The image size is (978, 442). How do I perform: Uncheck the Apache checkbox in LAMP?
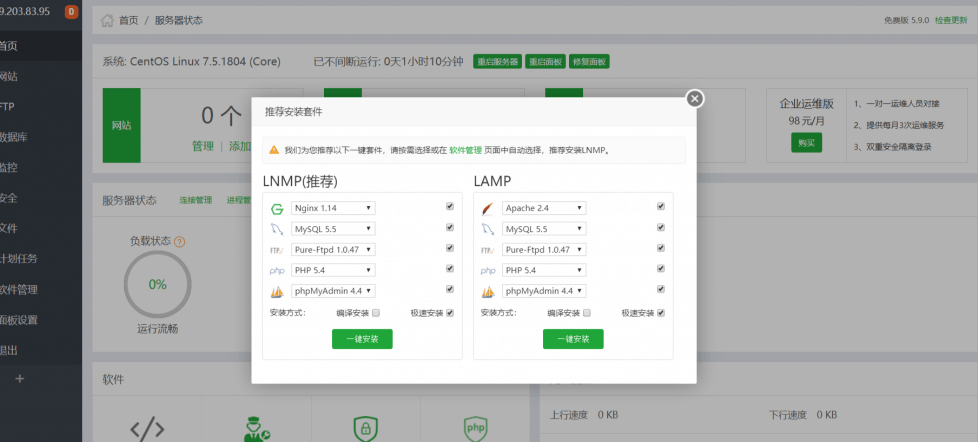coord(661,206)
